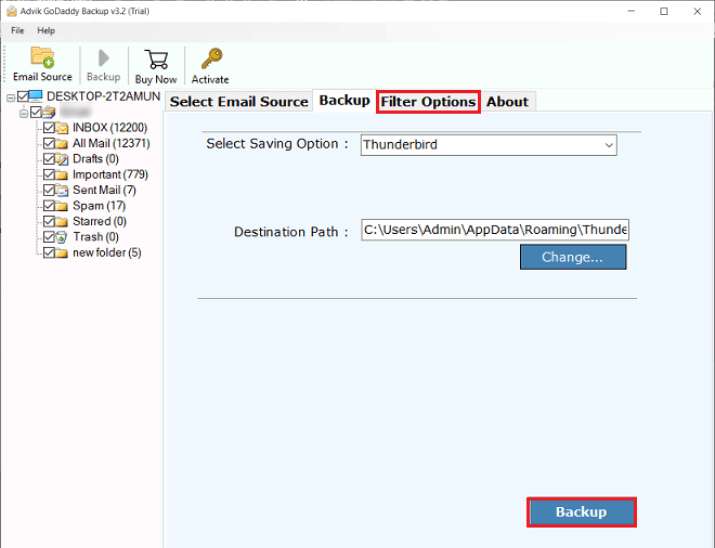
Task: Click the Backup play arrow toolbar icon
Action: (104, 58)
